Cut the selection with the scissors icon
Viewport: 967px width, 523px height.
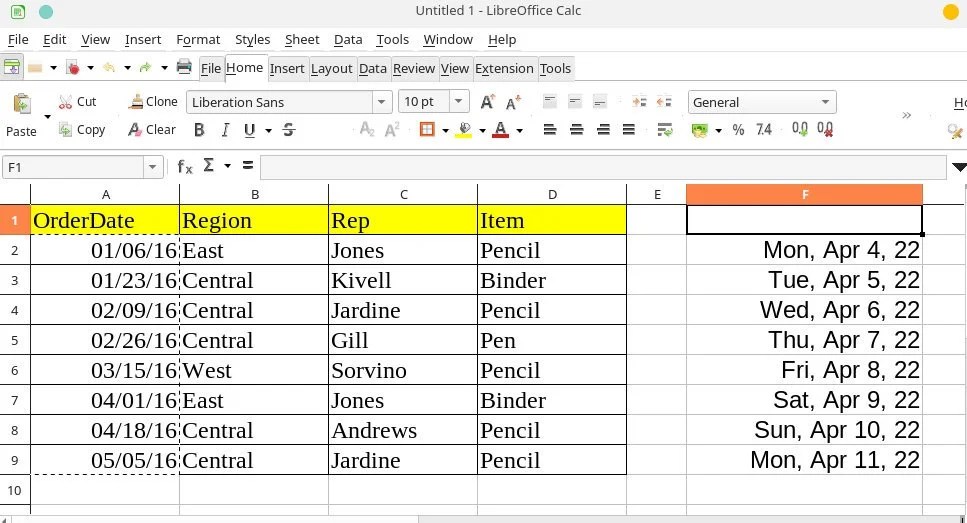tap(65, 102)
